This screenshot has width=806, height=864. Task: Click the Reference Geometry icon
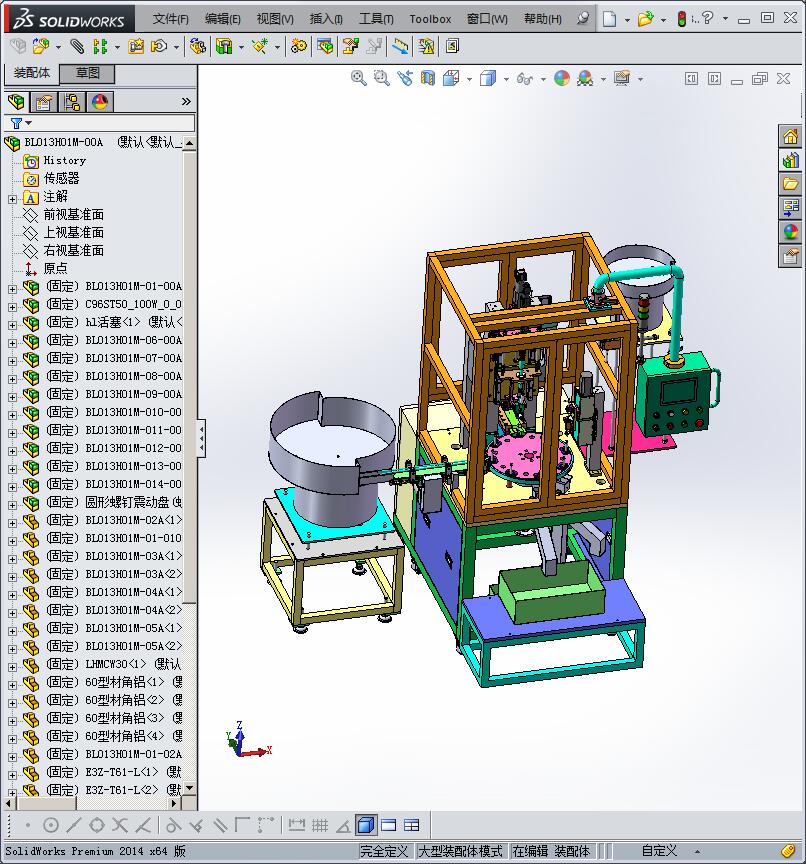[259, 47]
